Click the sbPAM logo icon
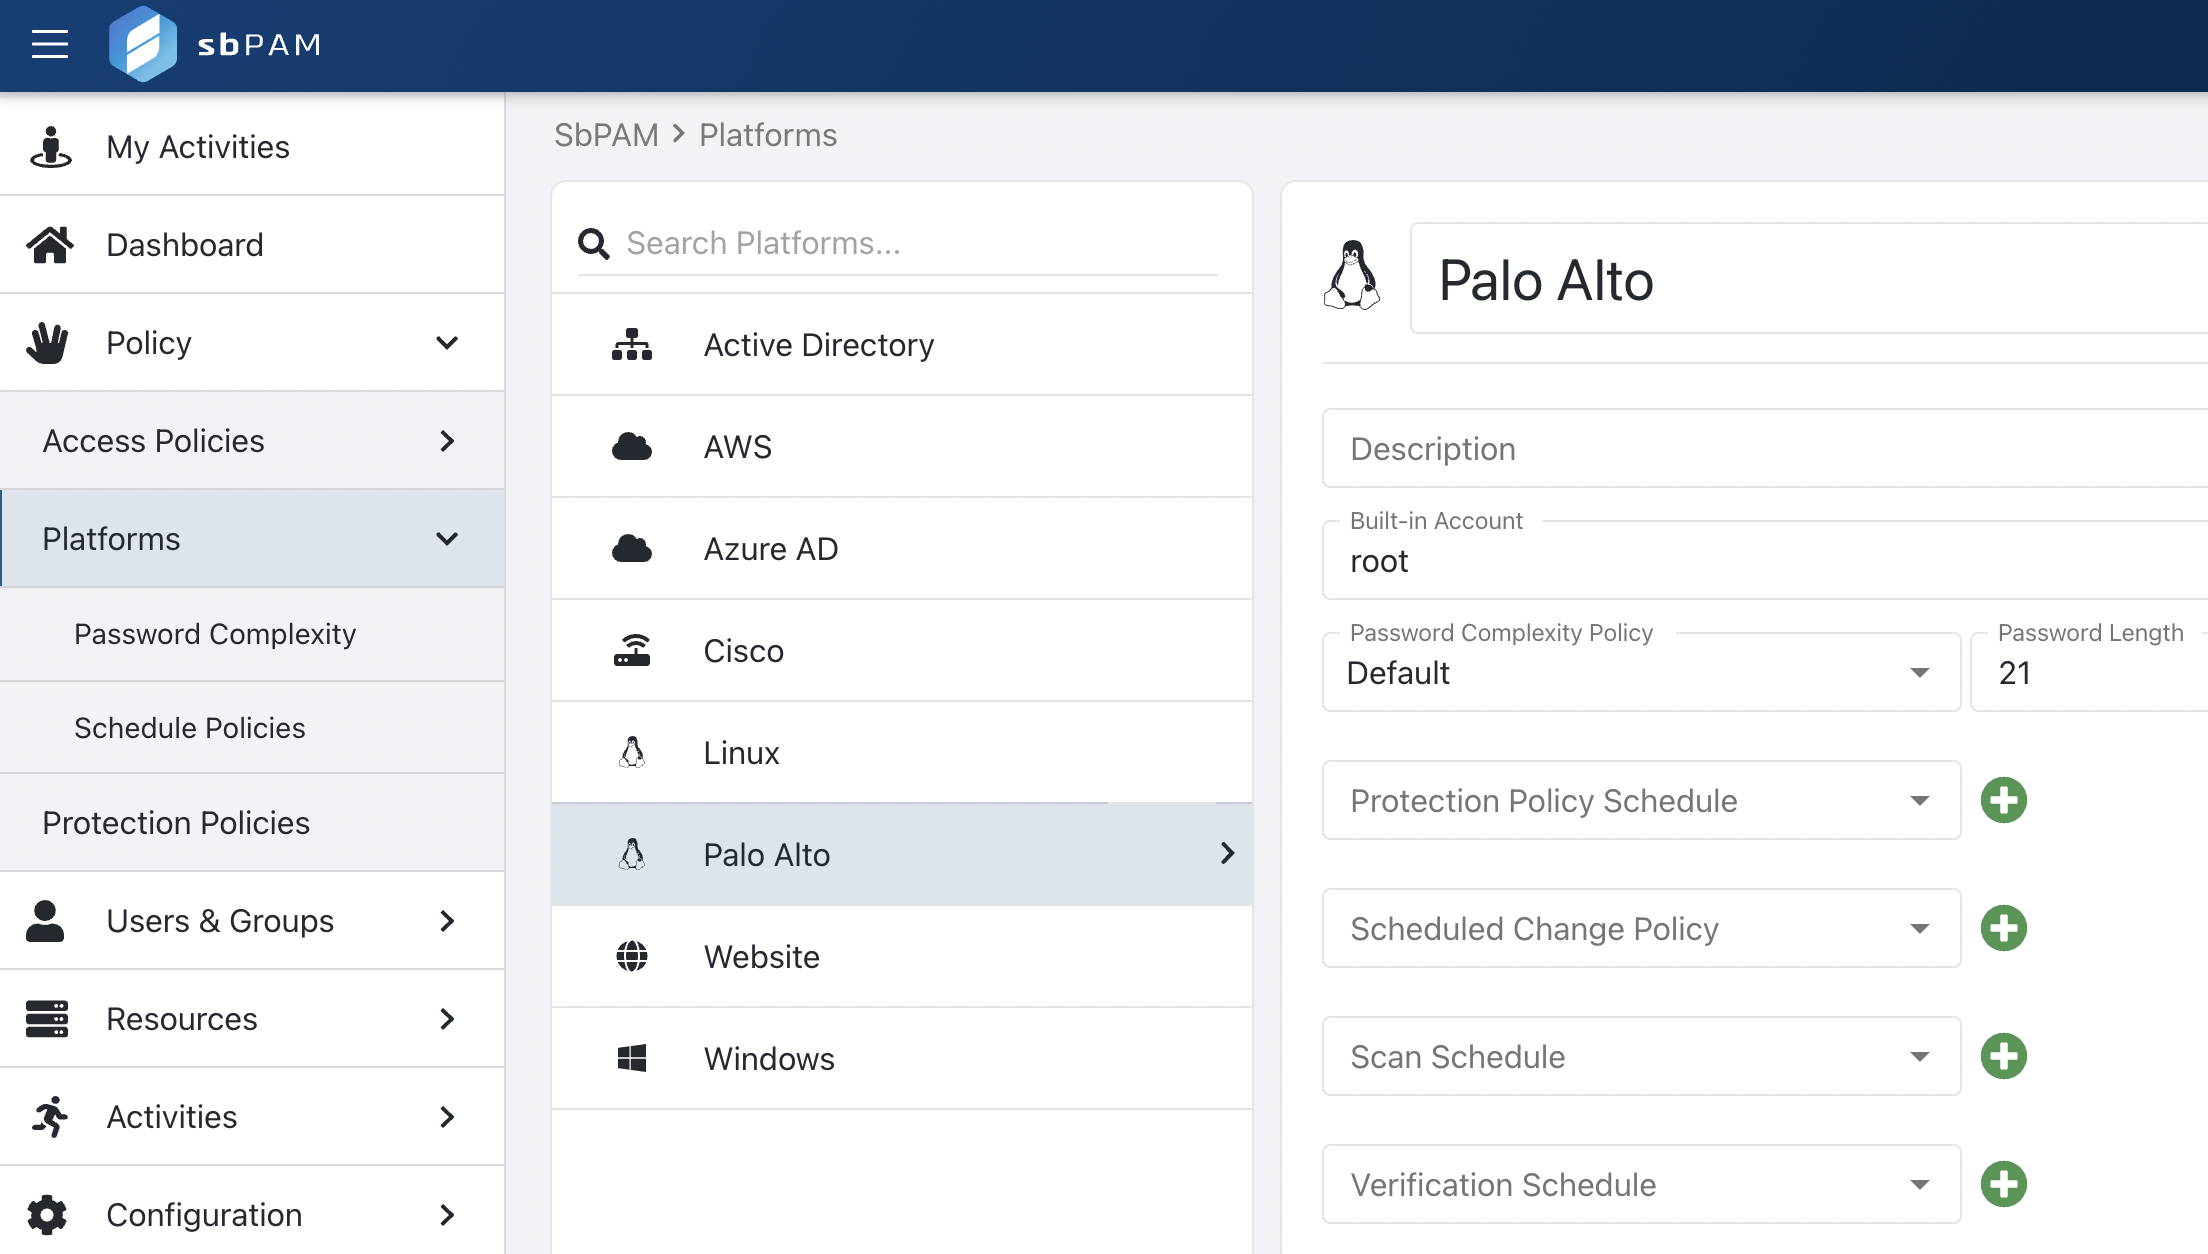Screen dimensions: 2208x1254 (x=143, y=44)
